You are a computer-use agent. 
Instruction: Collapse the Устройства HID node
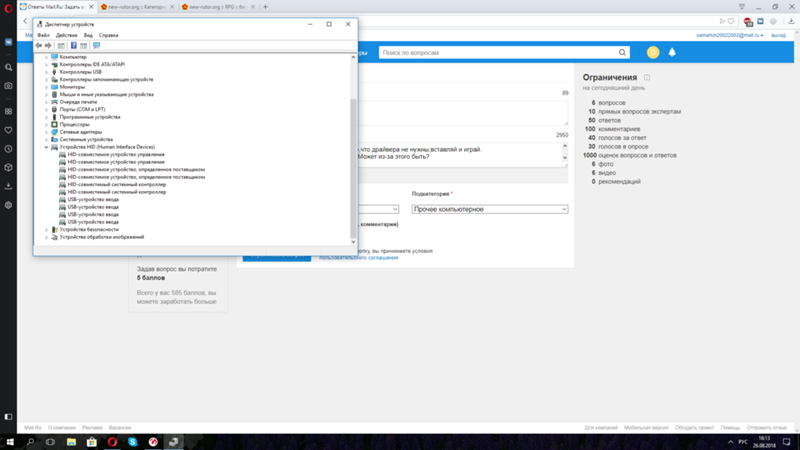point(46,147)
